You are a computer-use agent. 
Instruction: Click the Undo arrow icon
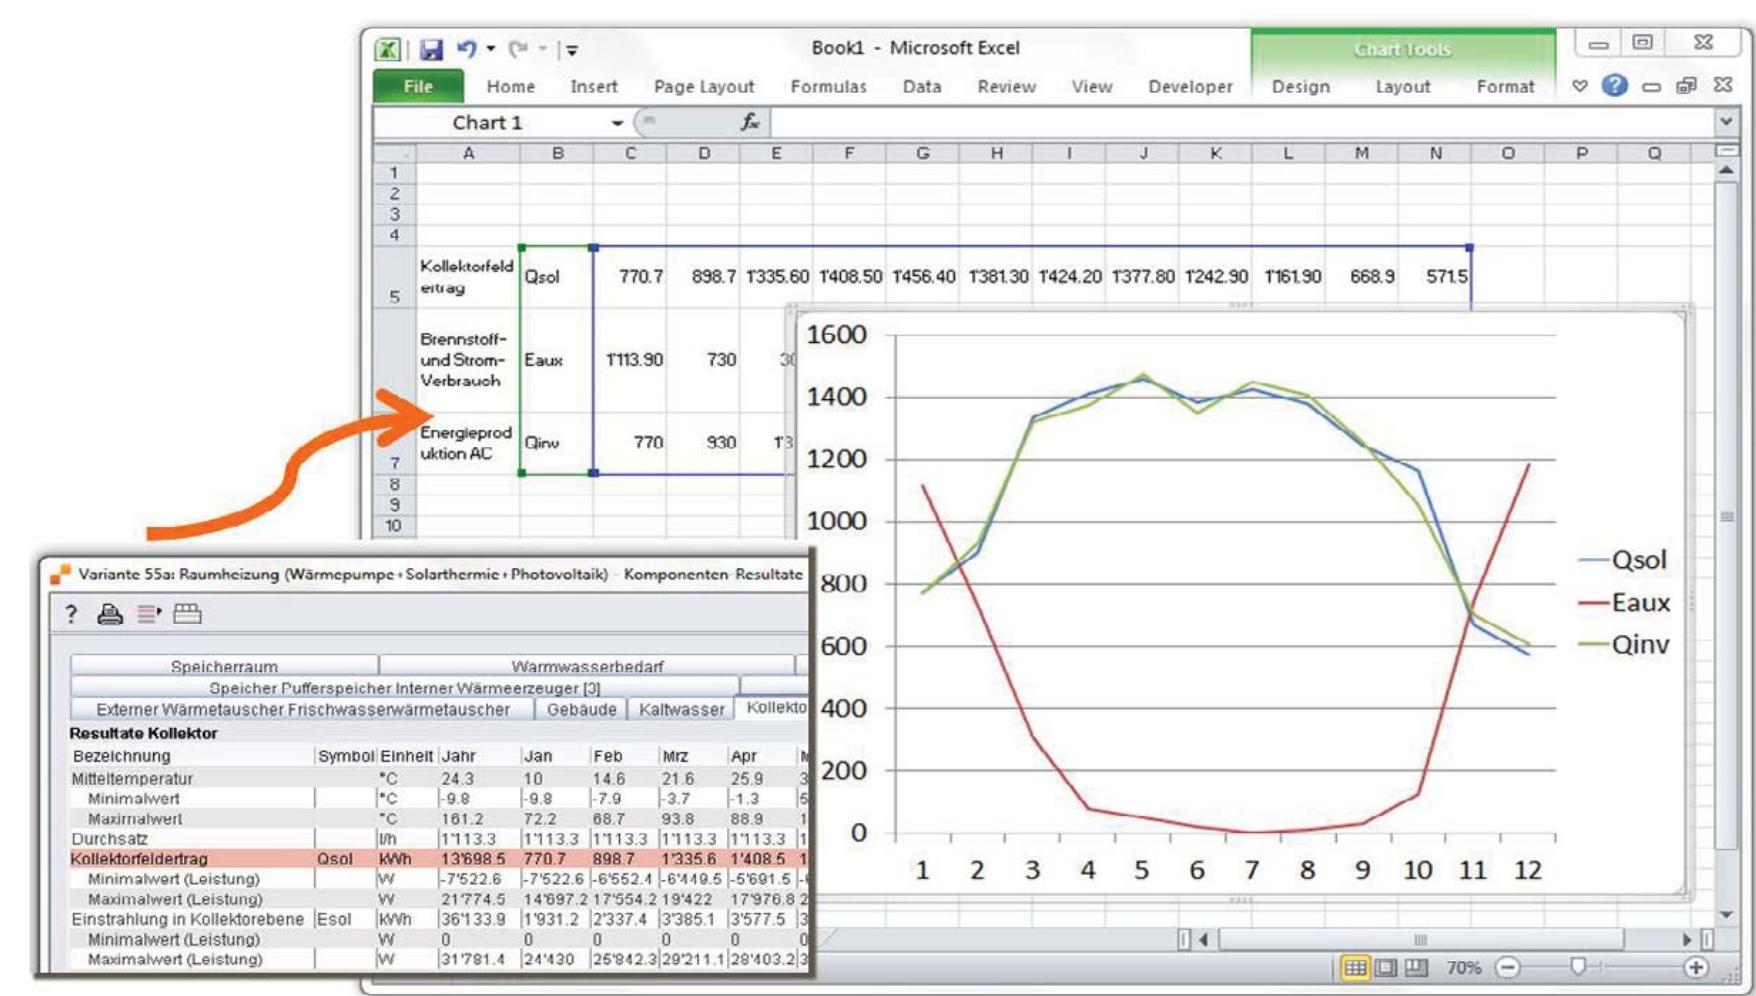tap(466, 48)
